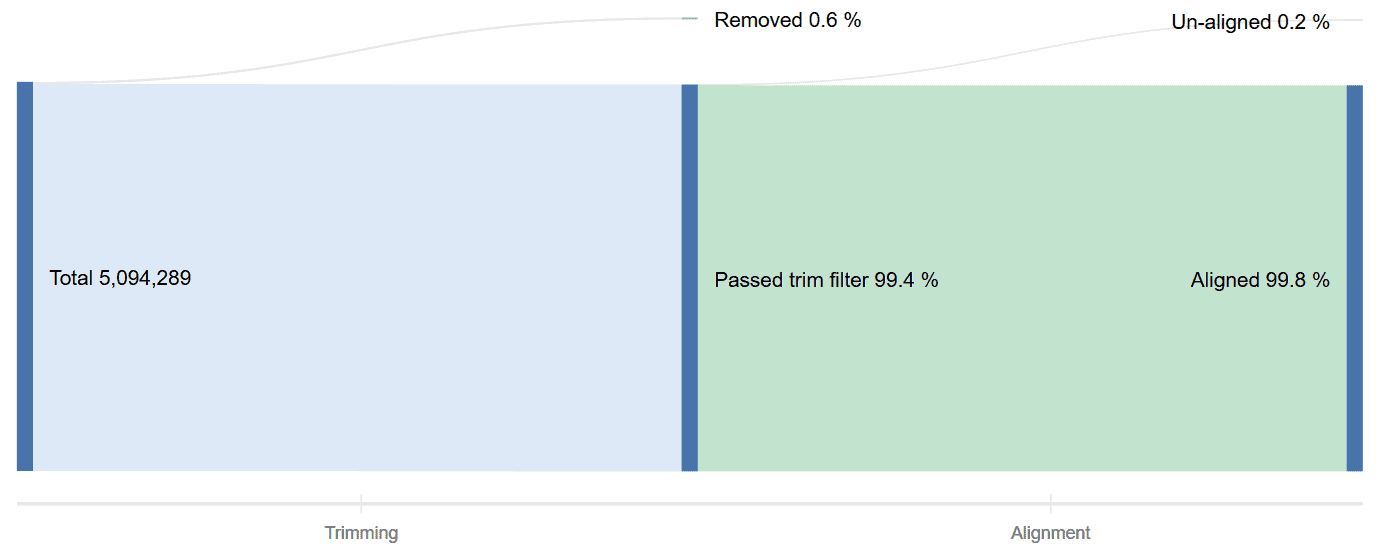Image resolution: width=1380 pixels, height=555 pixels.
Task: Click the horizontal stage axis line
Action: [690, 504]
